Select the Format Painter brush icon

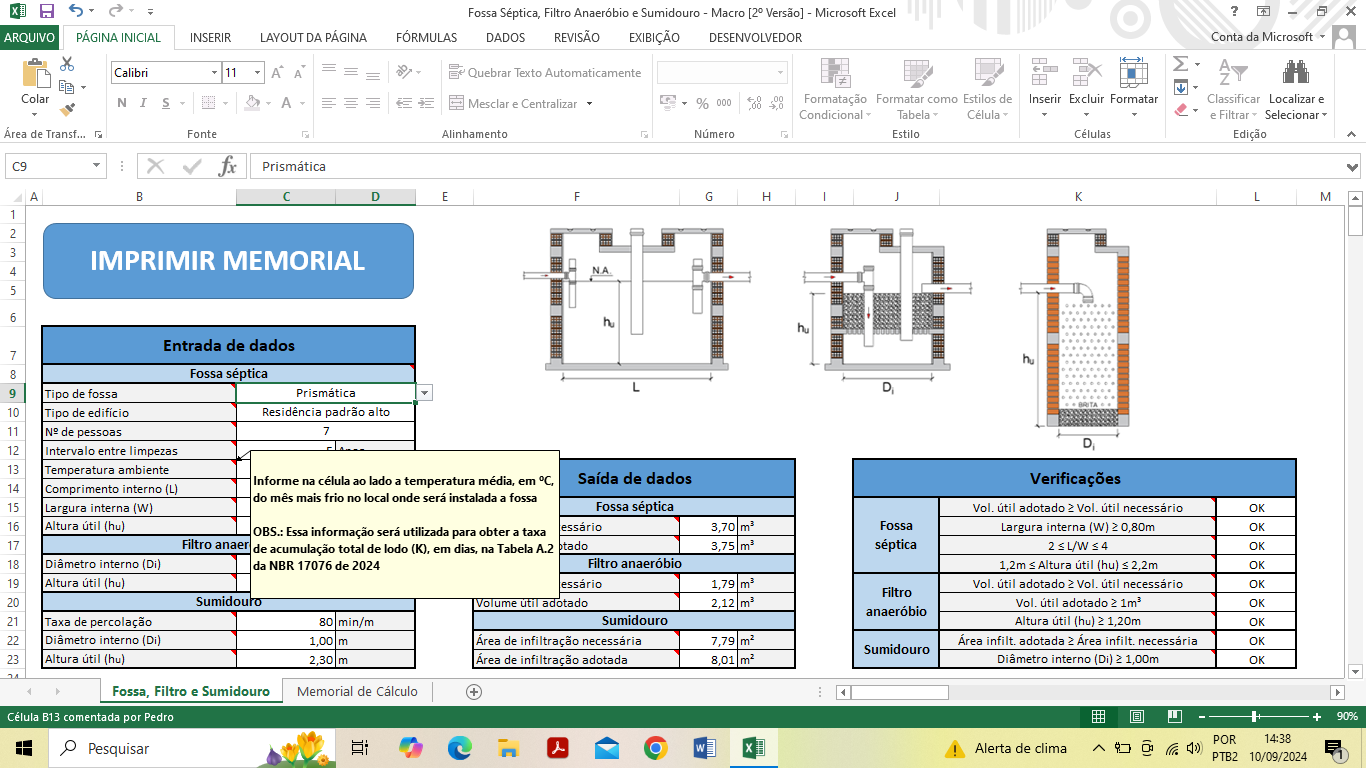67,110
